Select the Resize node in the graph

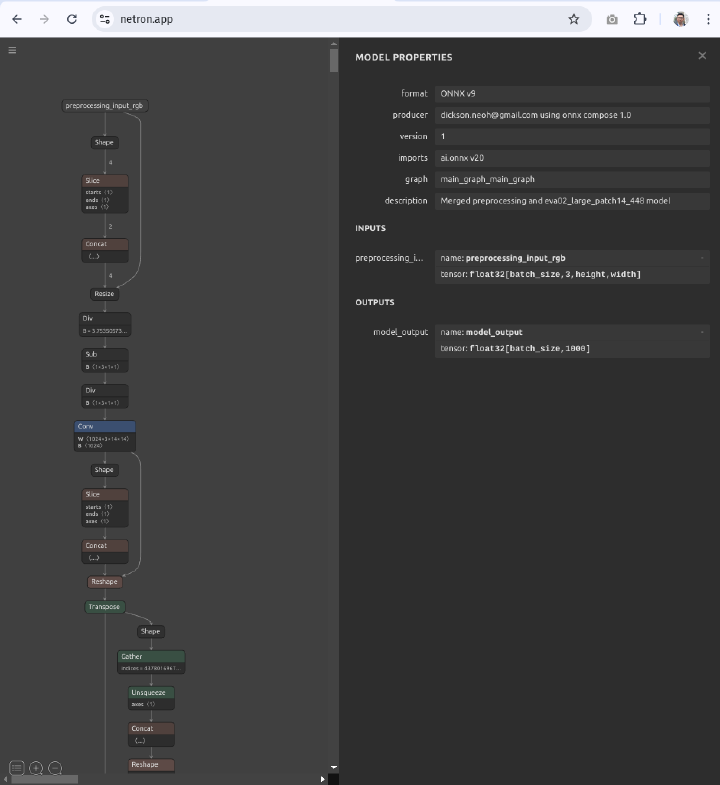tap(104, 294)
